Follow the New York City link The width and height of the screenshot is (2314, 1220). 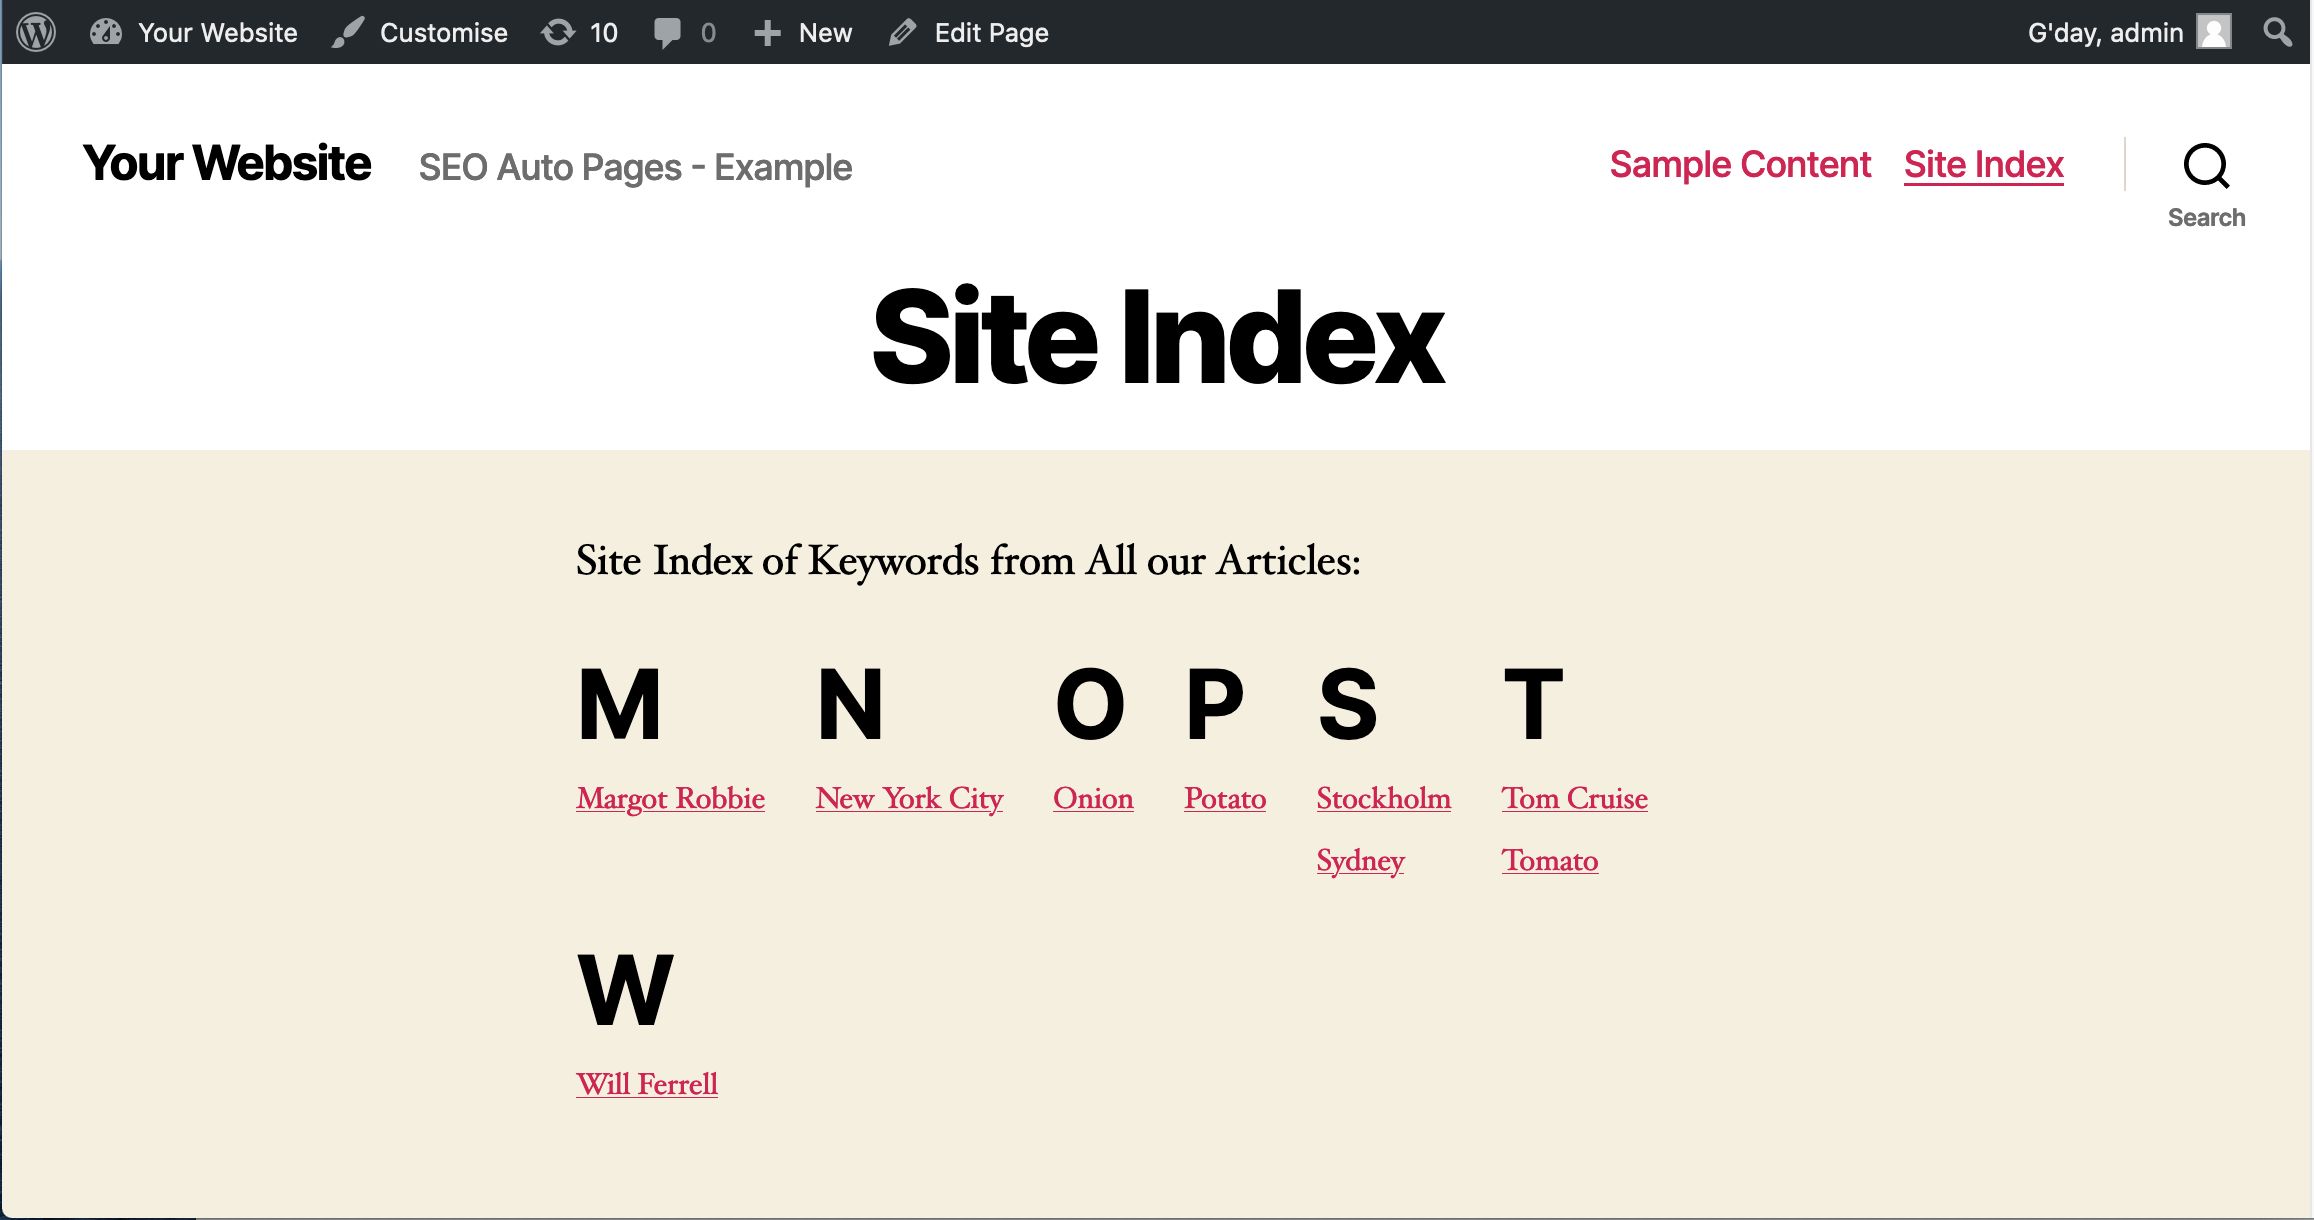pos(909,798)
